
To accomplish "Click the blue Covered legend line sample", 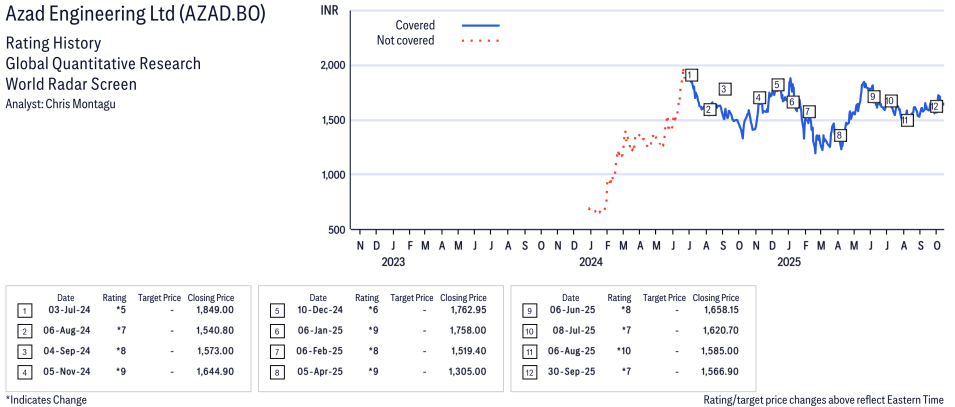I will click(481, 25).
